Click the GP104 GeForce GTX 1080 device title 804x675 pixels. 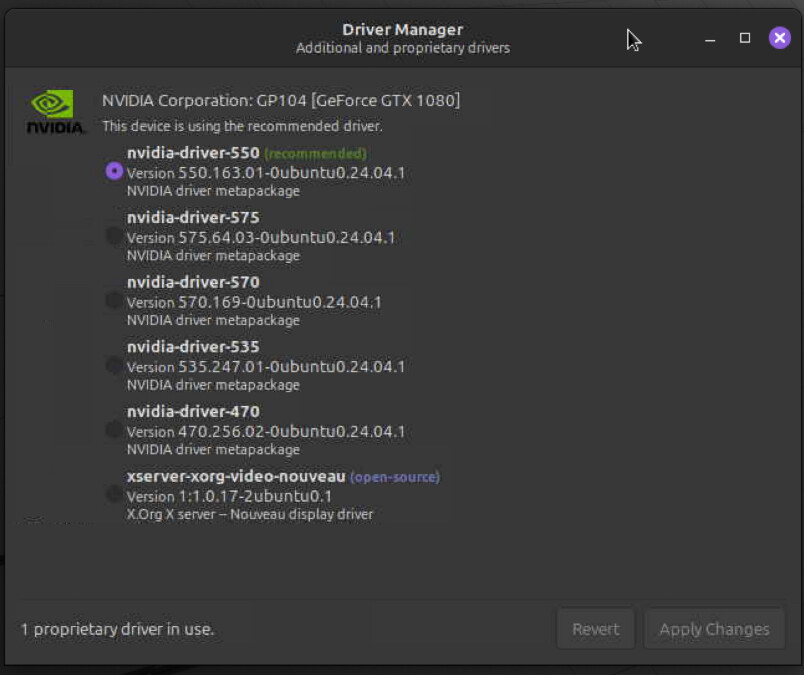pos(281,101)
